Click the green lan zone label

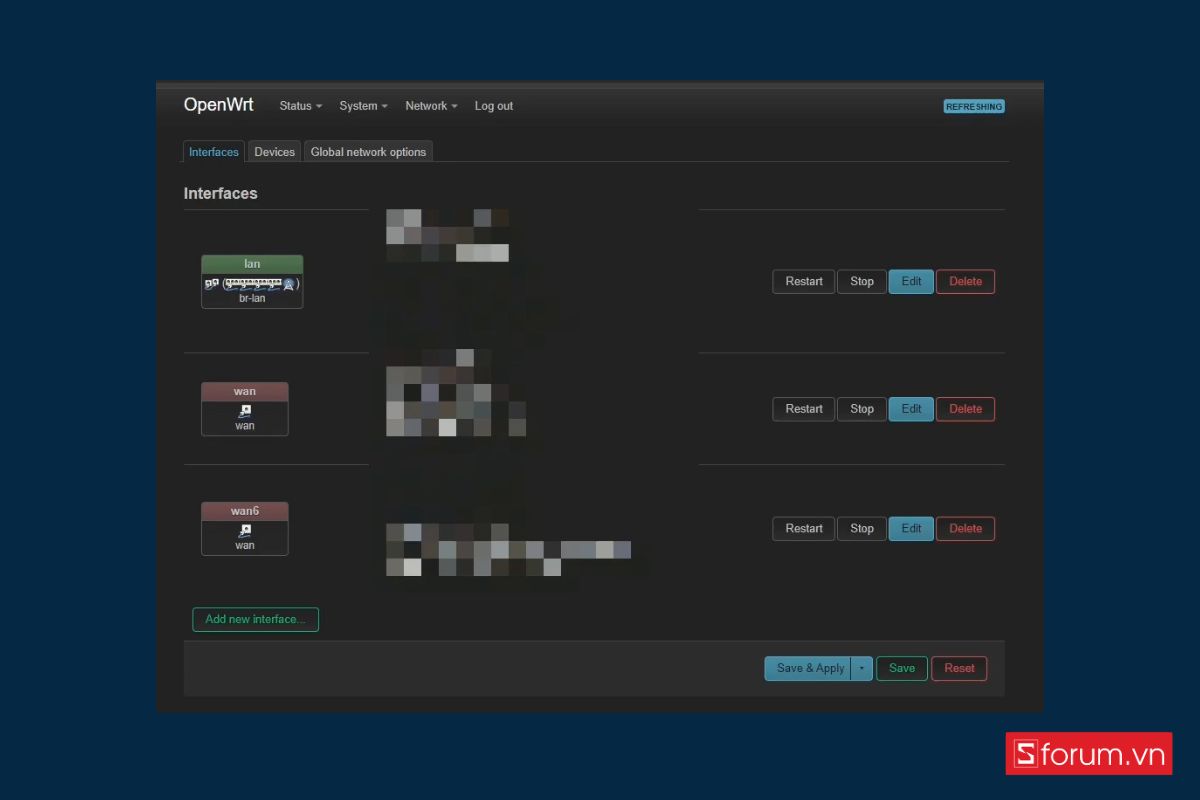[252, 264]
